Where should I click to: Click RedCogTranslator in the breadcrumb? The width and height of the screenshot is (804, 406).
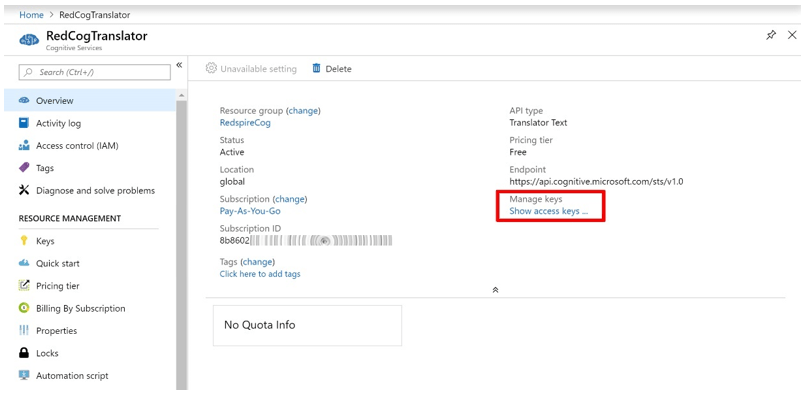tap(94, 15)
